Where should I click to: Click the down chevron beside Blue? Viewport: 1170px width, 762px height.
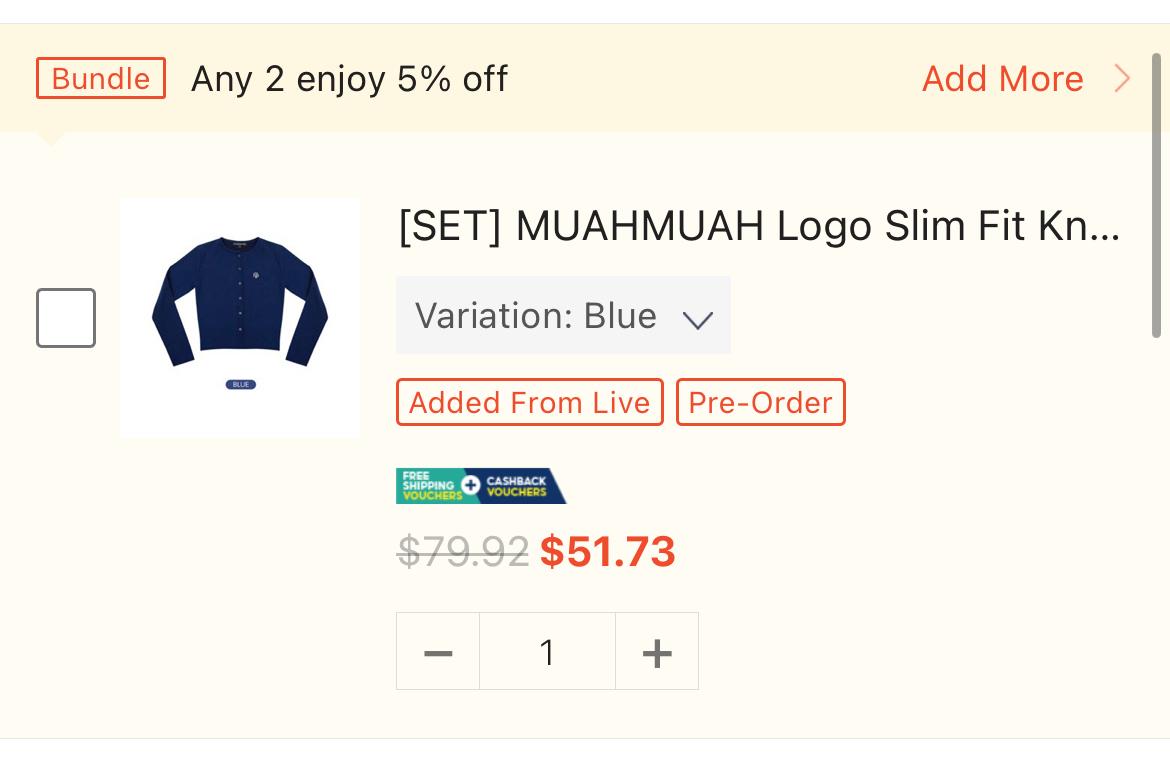coord(697,319)
